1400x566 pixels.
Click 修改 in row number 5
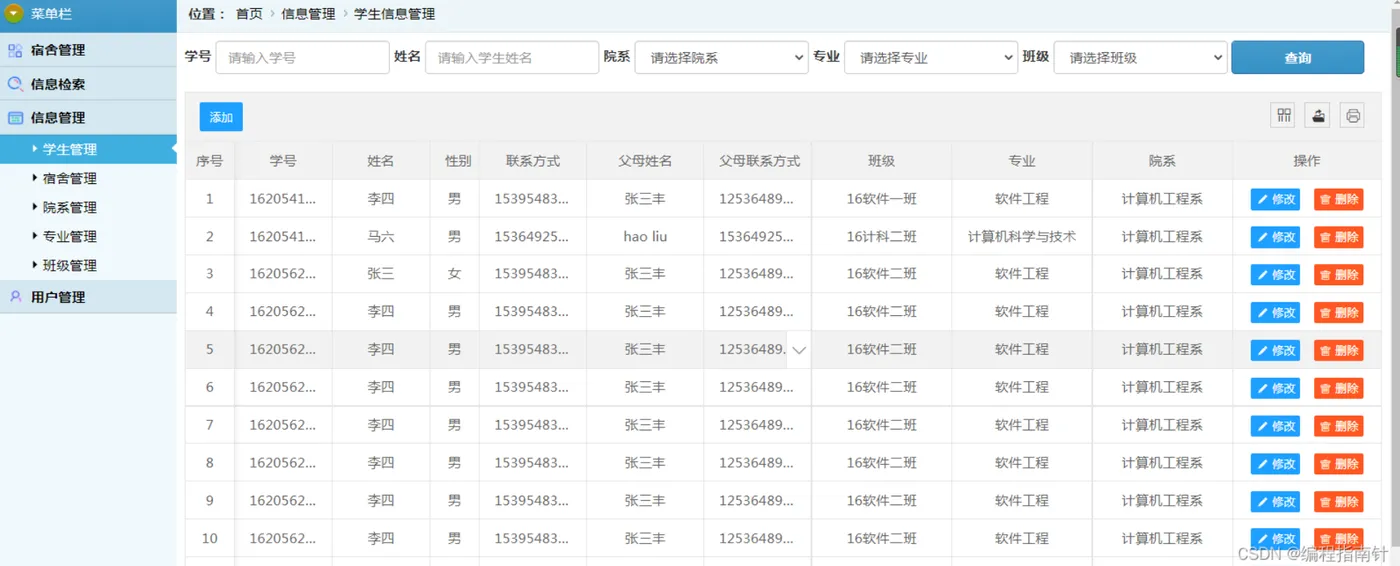[x=1275, y=350]
